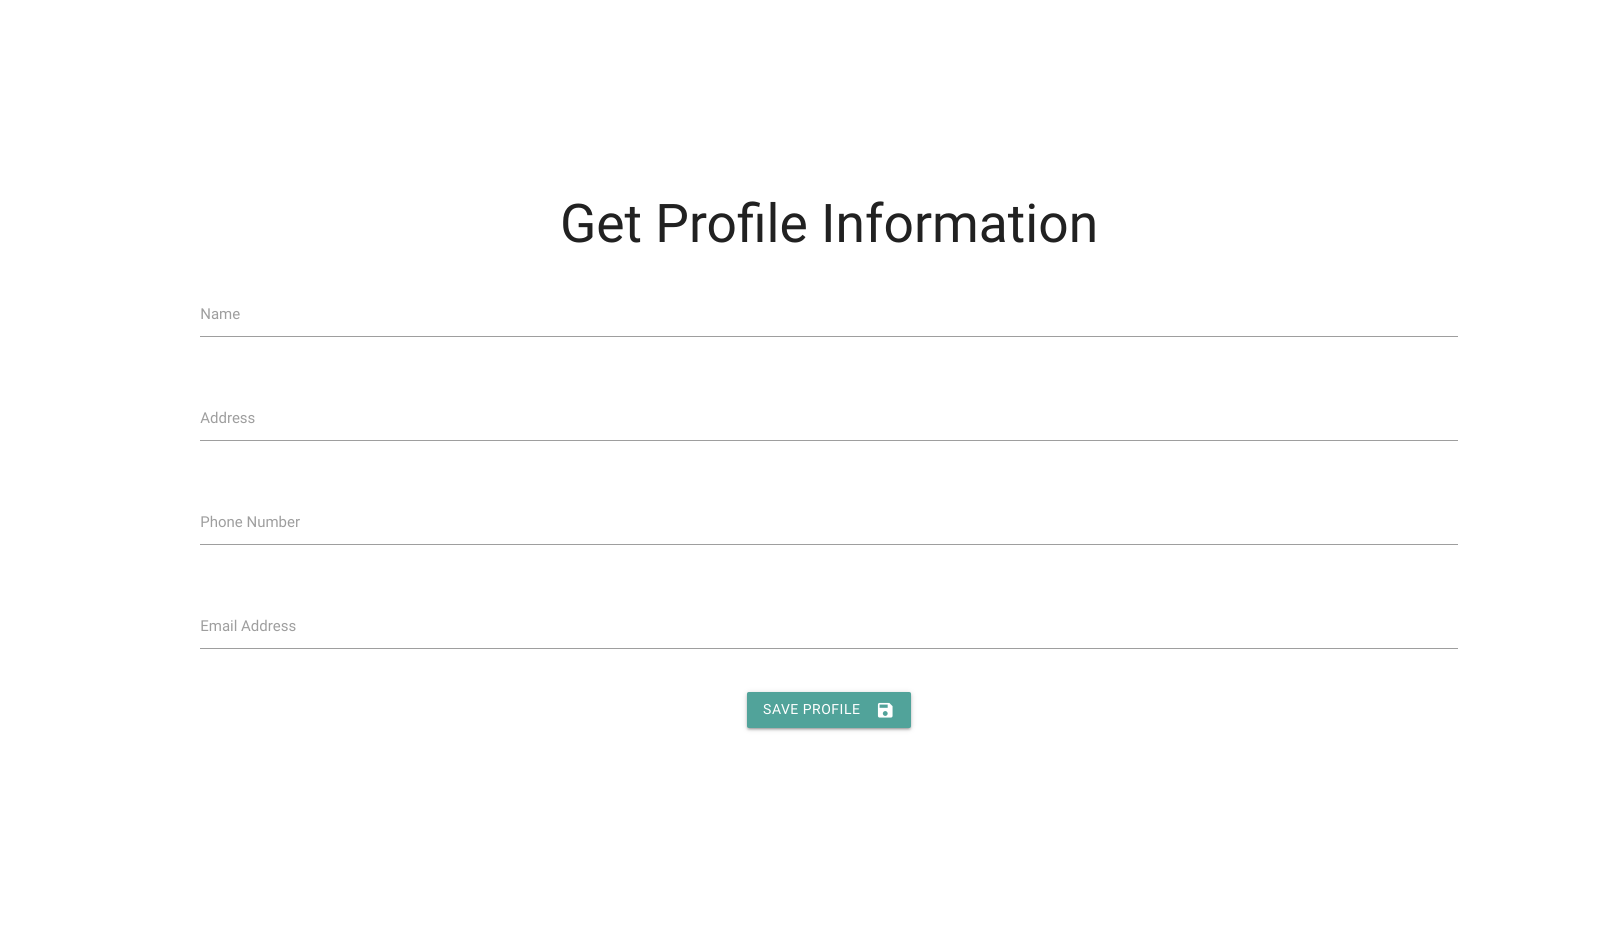Click the teal SAVE PROFILE button label
This screenshot has height=942, width=1597.
pos(811,710)
